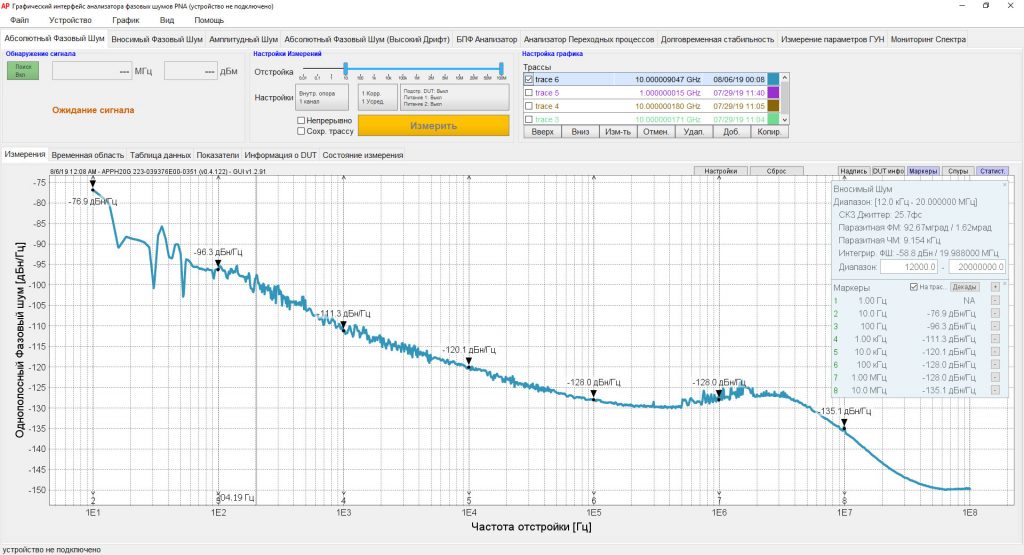This screenshot has width=1024, height=555.
Task: Remove marker 8 with its minus button
Action: pos(995,390)
